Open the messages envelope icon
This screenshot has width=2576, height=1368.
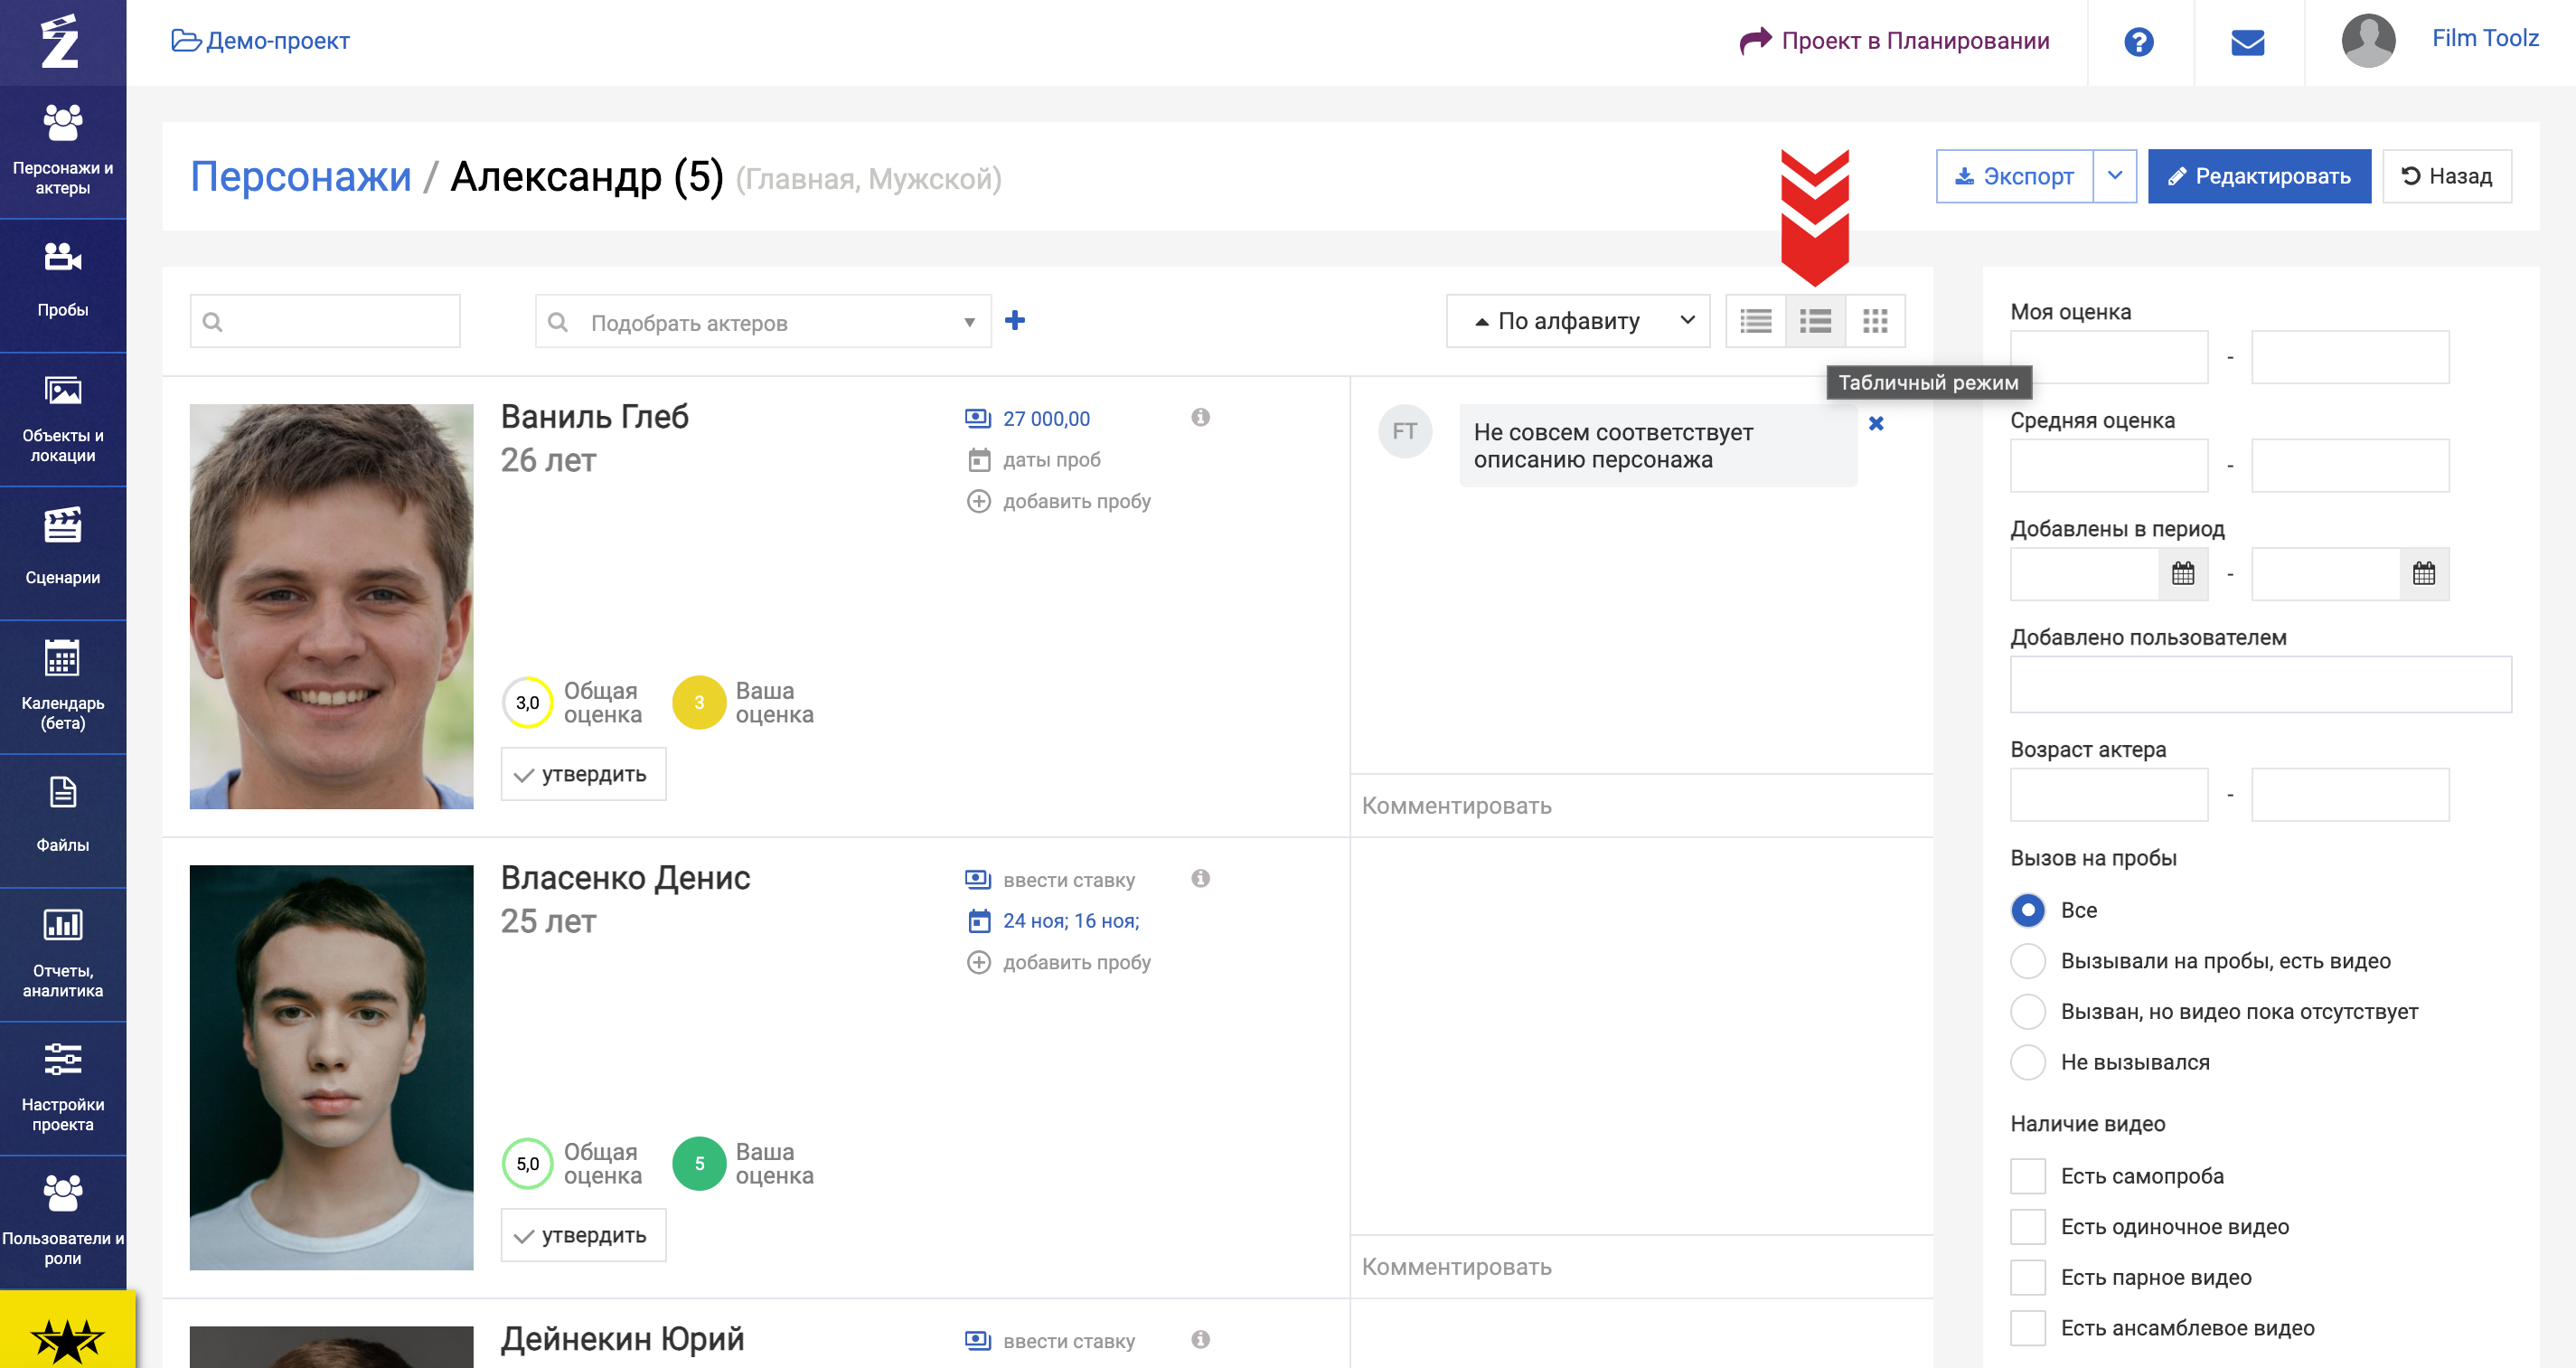pos(2247,42)
